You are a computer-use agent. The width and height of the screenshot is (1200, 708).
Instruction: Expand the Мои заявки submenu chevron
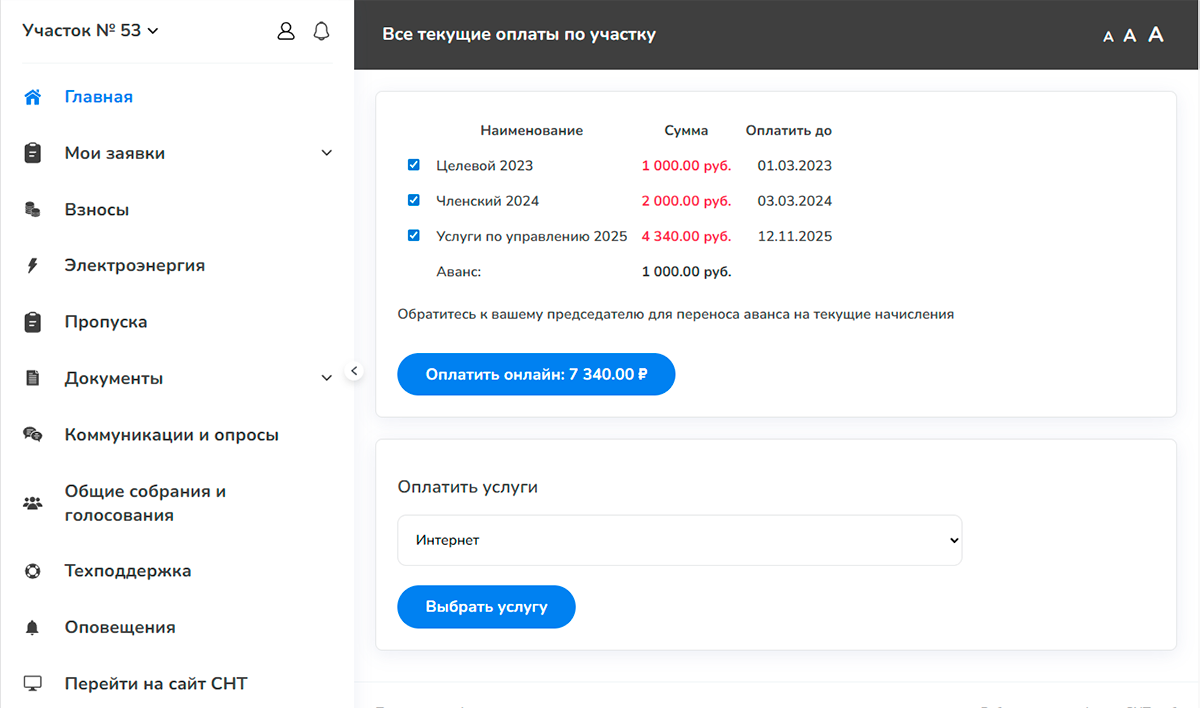(x=326, y=153)
